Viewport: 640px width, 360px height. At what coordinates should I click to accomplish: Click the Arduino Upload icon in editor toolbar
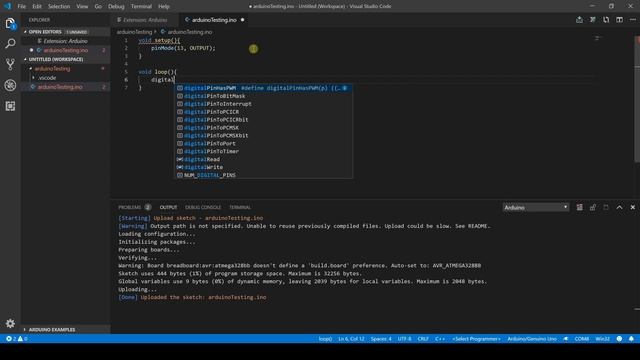tap(579, 20)
